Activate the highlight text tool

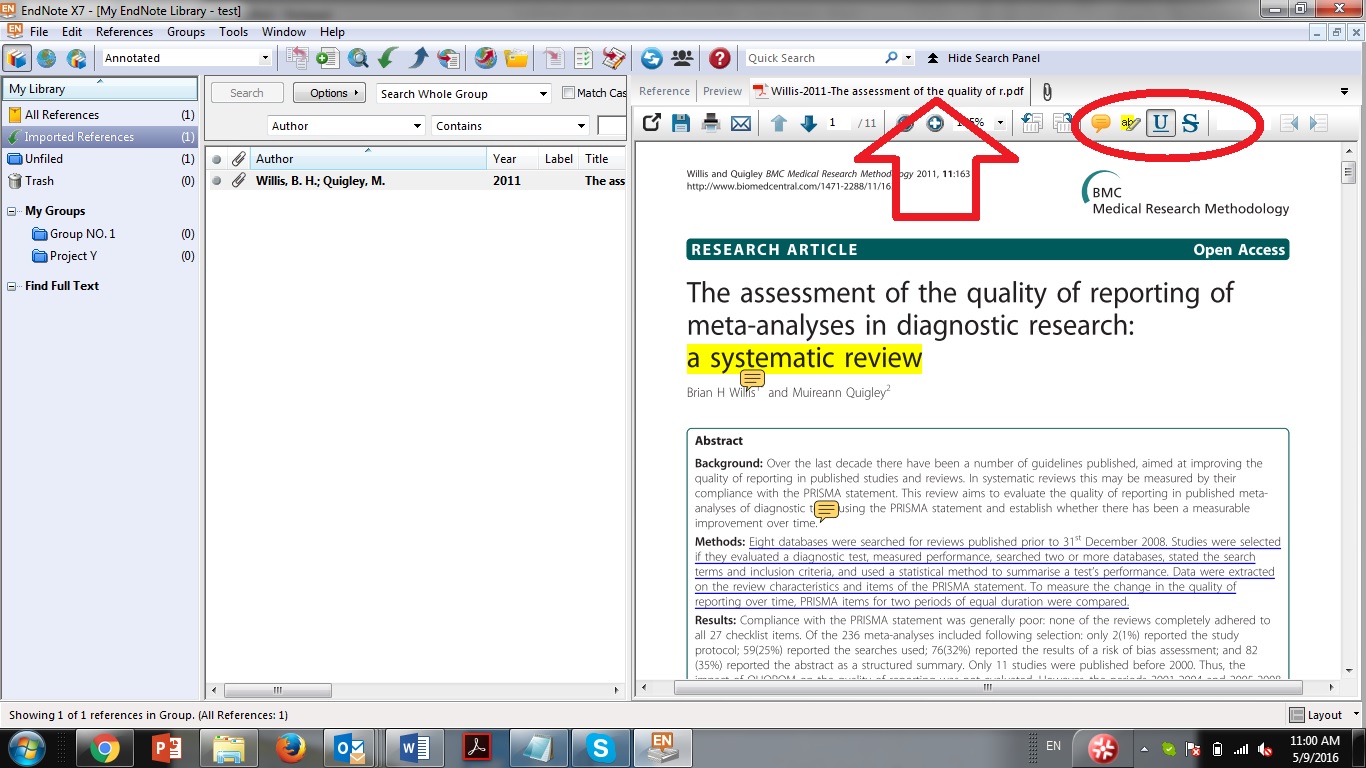pos(1131,123)
